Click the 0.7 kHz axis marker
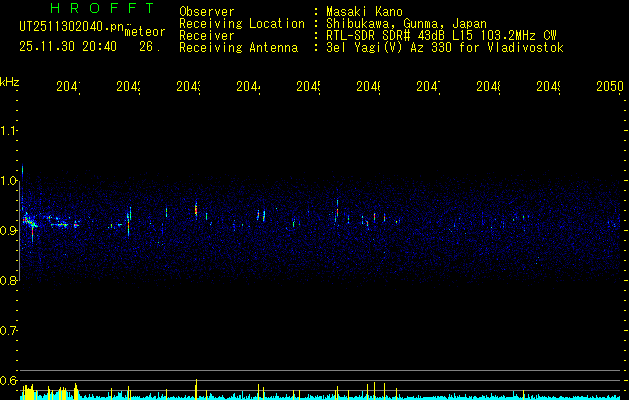This screenshot has width=629, height=400. [x=9, y=331]
